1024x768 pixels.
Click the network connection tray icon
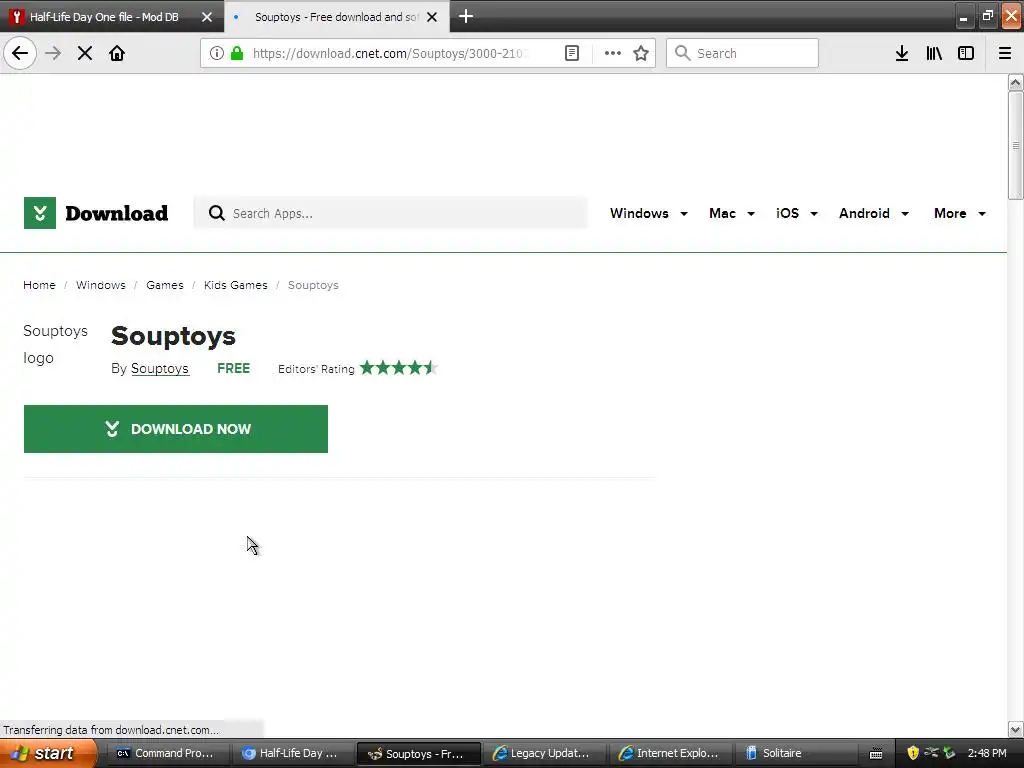pyautogui.click(x=931, y=754)
